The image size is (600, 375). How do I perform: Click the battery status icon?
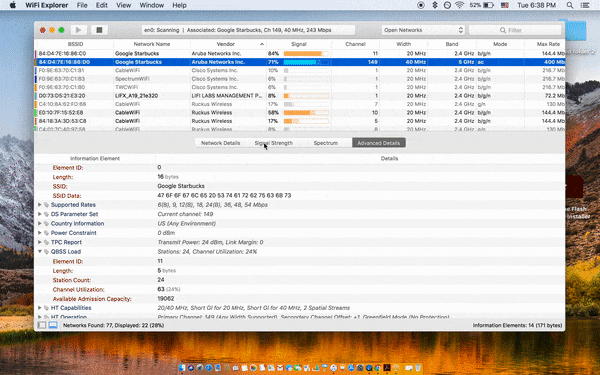click(x=488, y=5)
